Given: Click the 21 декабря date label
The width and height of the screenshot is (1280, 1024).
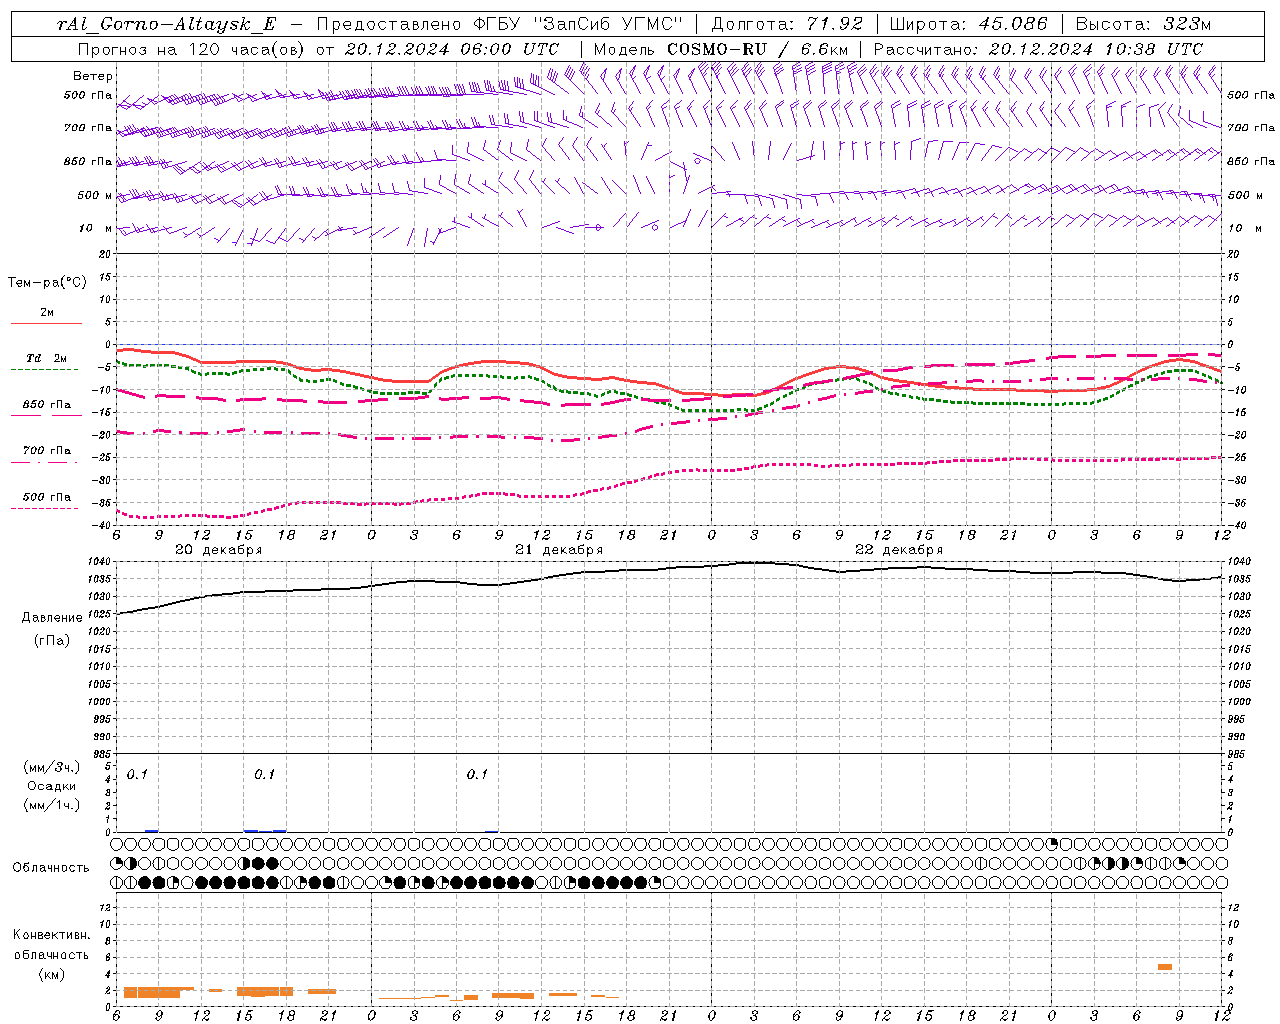Looking at the screenshot, I should pos(559,550).
